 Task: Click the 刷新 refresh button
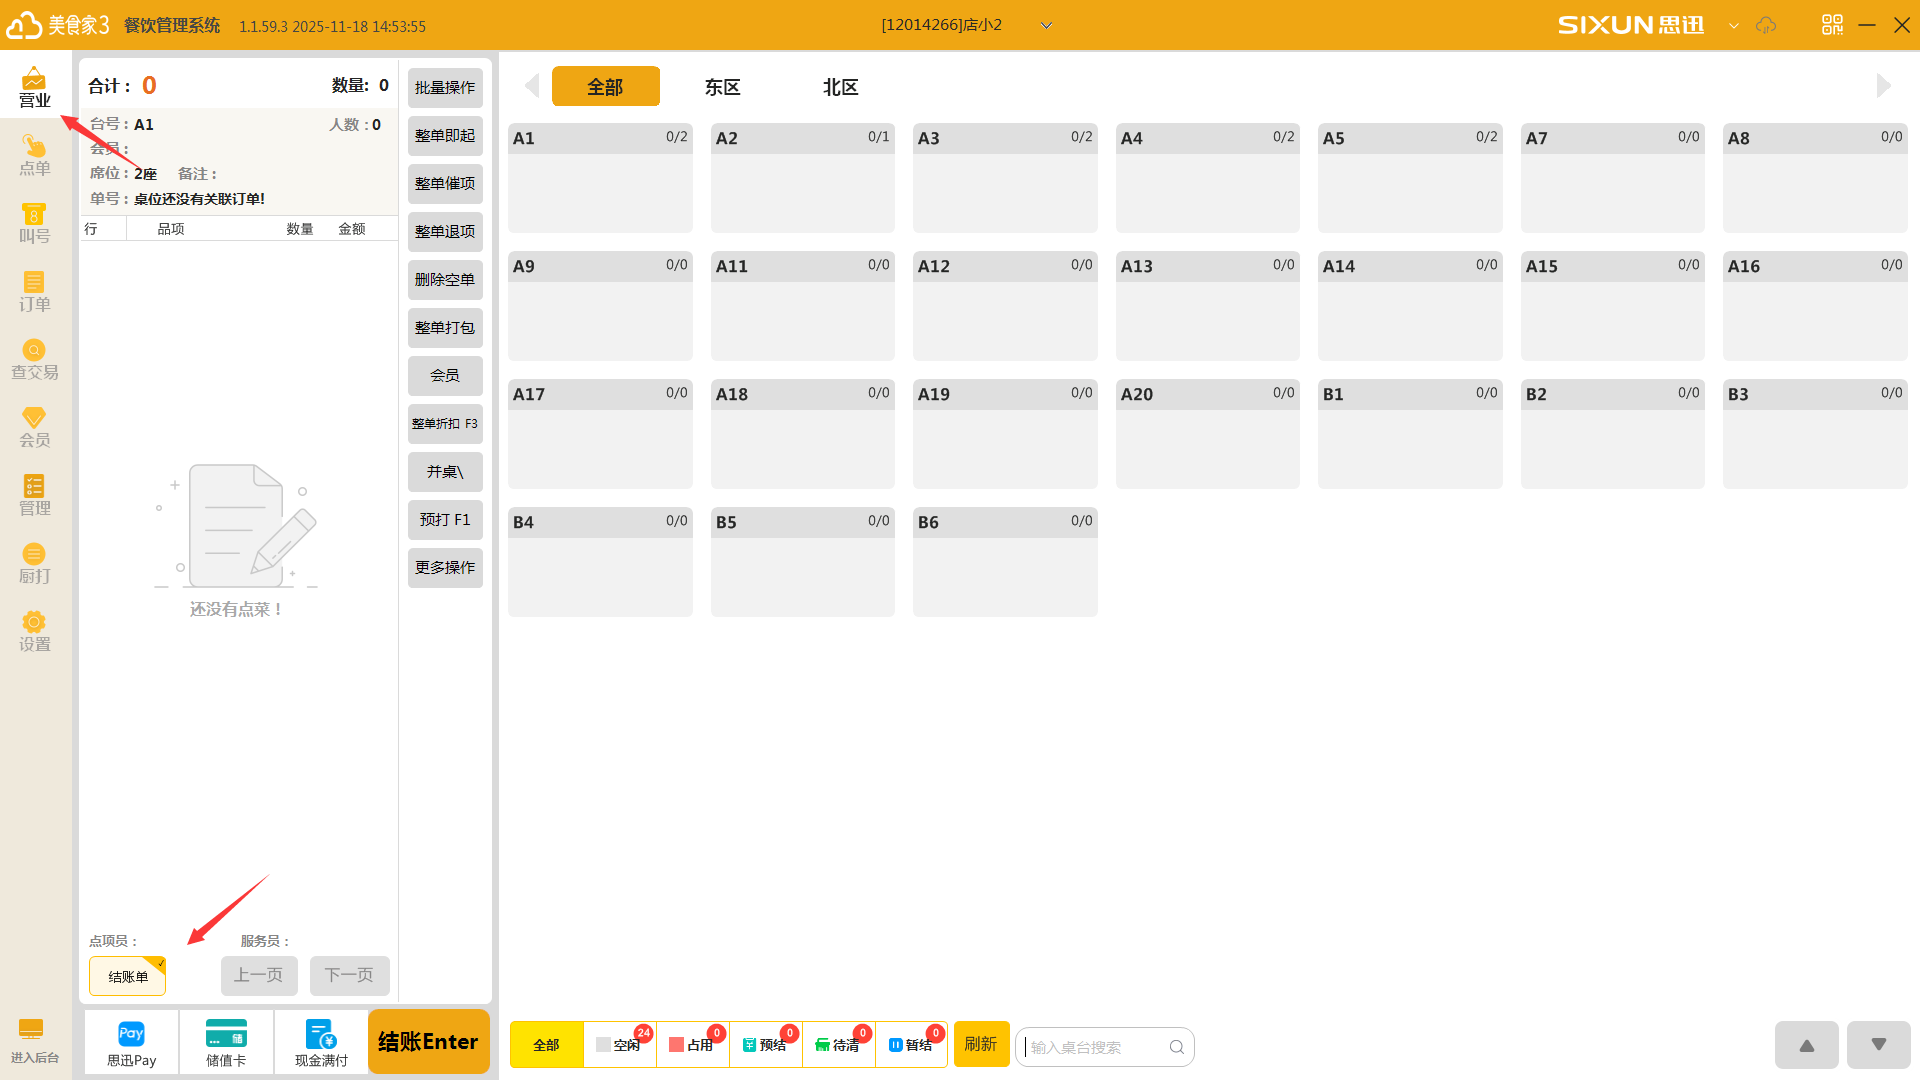pyautogui.click(x=980, y=1044)
